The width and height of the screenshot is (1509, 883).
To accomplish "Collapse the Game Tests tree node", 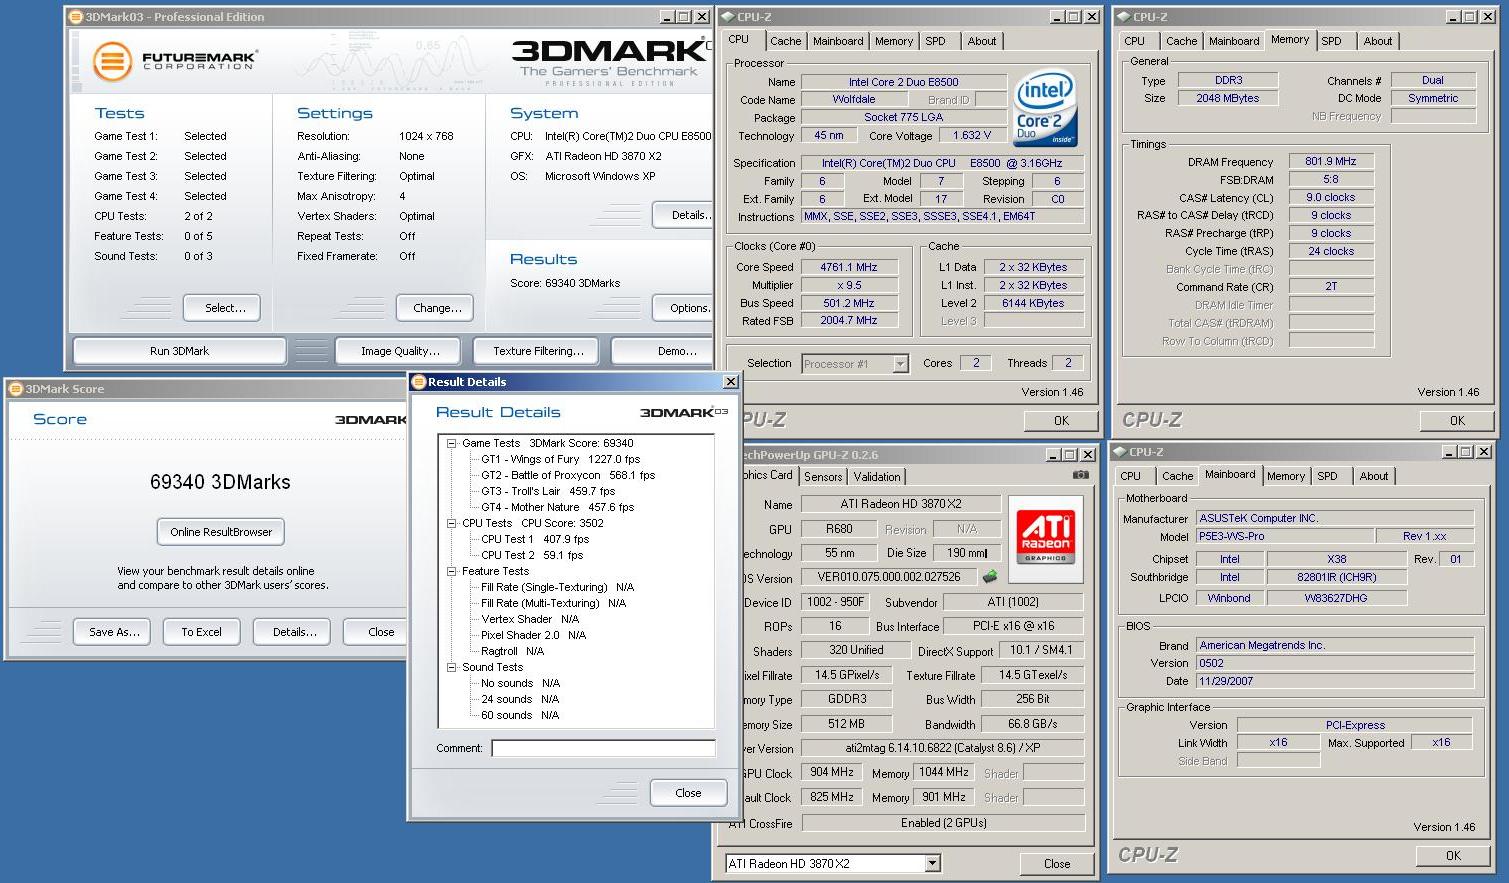I will 452,443.
